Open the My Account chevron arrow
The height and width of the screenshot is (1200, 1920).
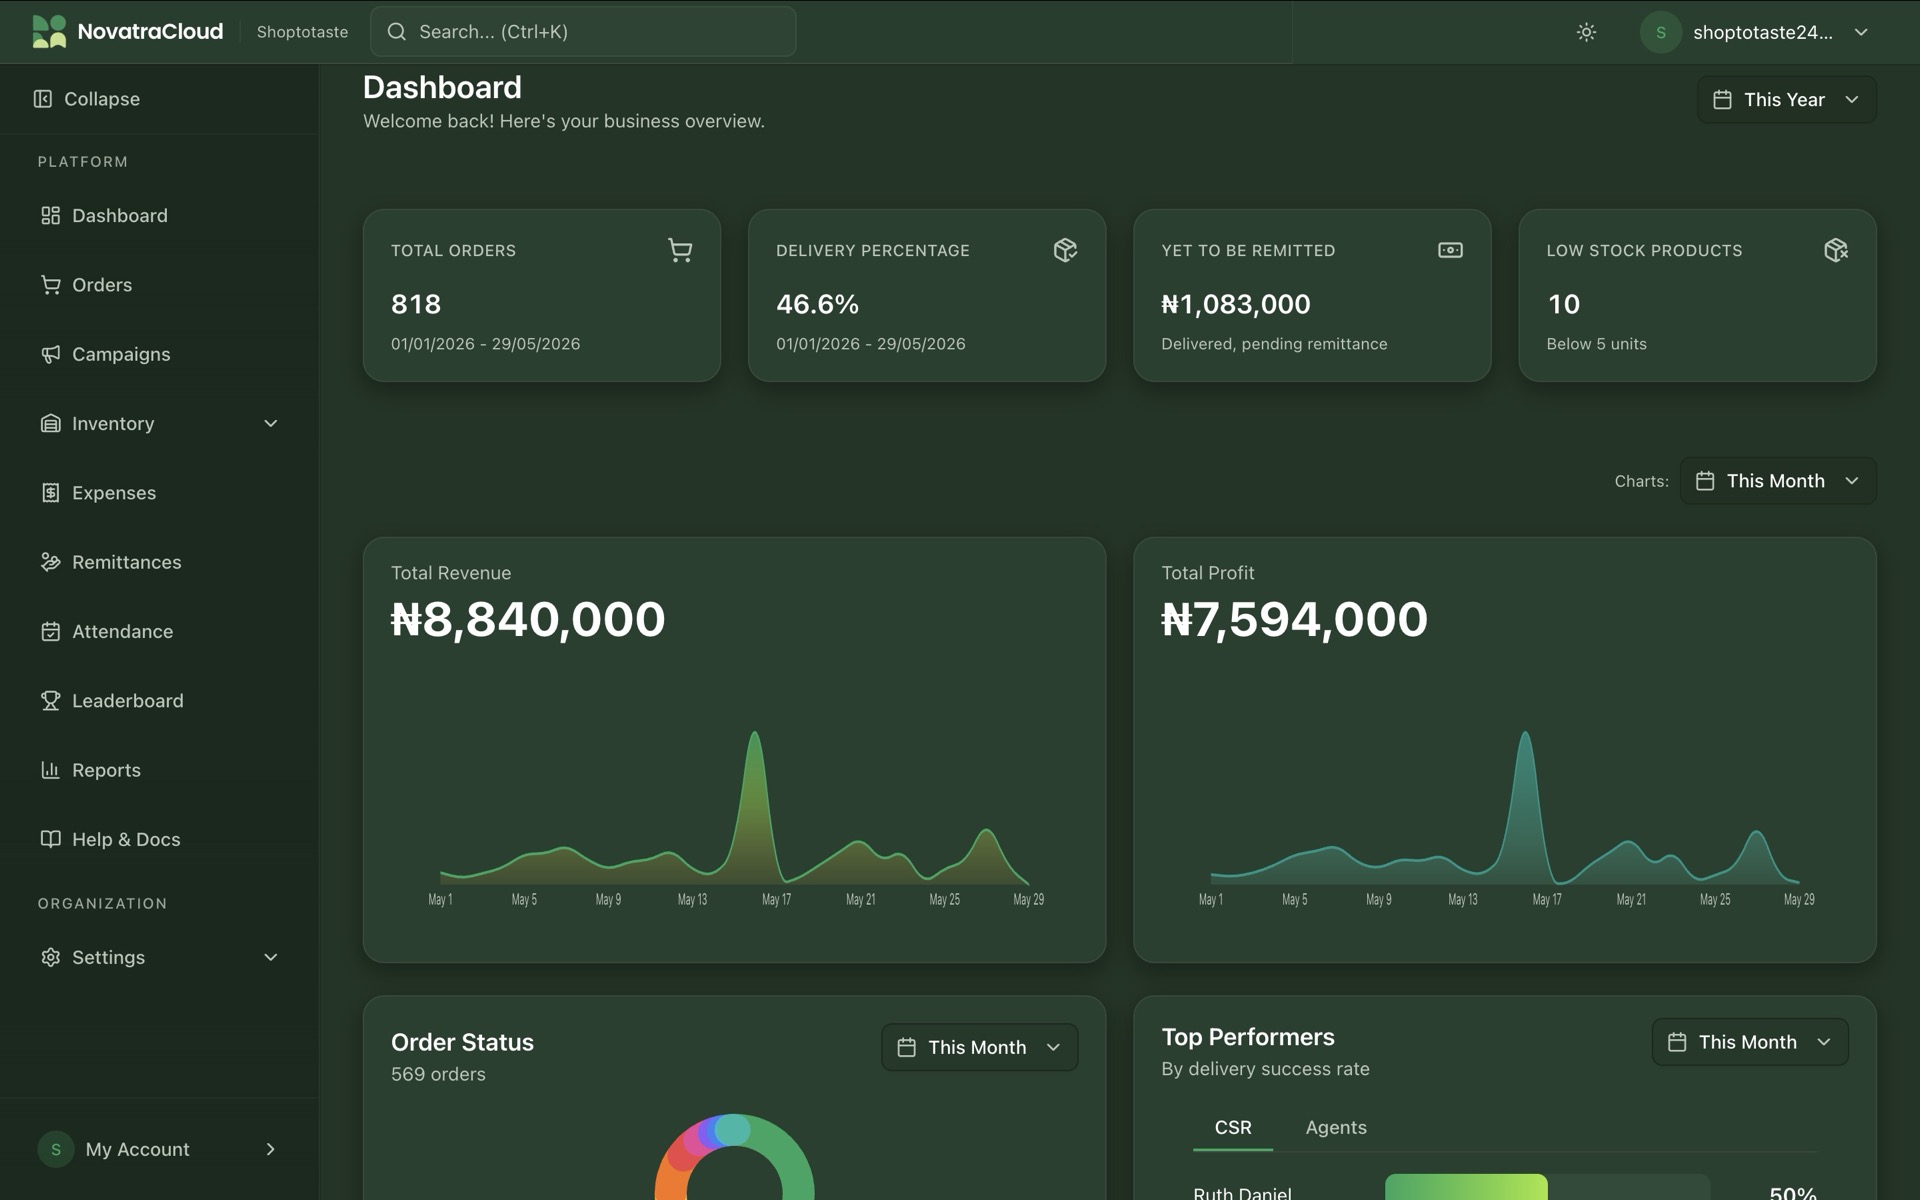[270, 1149]
